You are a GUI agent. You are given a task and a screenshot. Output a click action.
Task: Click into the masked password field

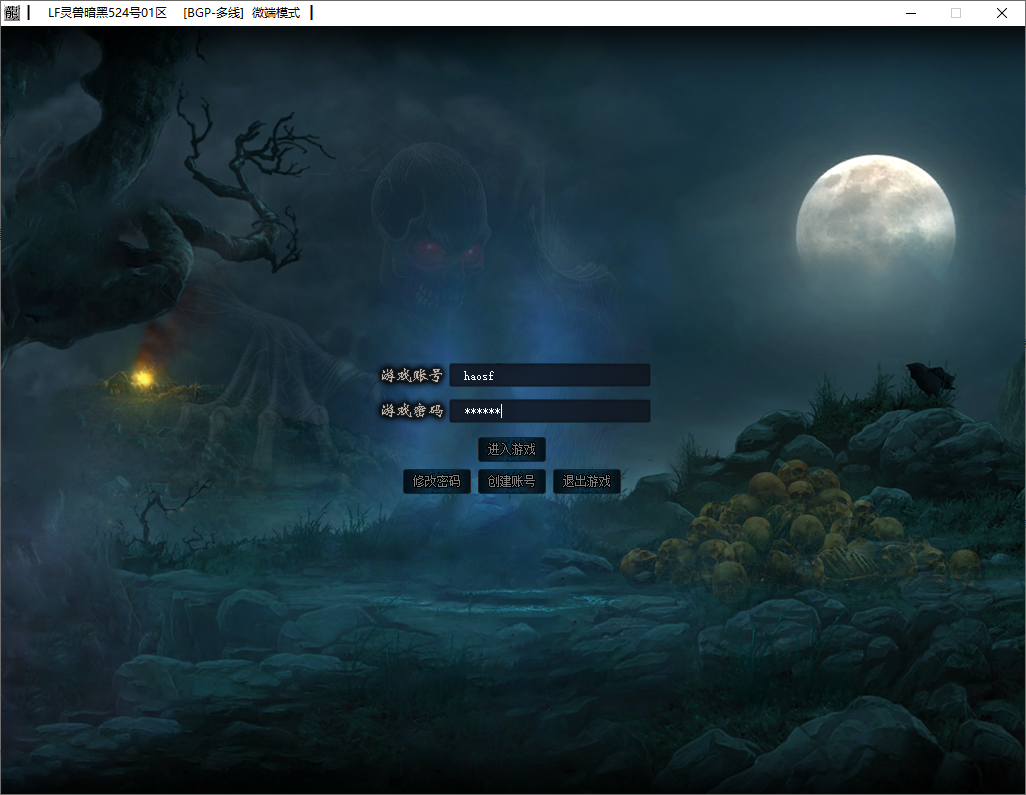550,411
